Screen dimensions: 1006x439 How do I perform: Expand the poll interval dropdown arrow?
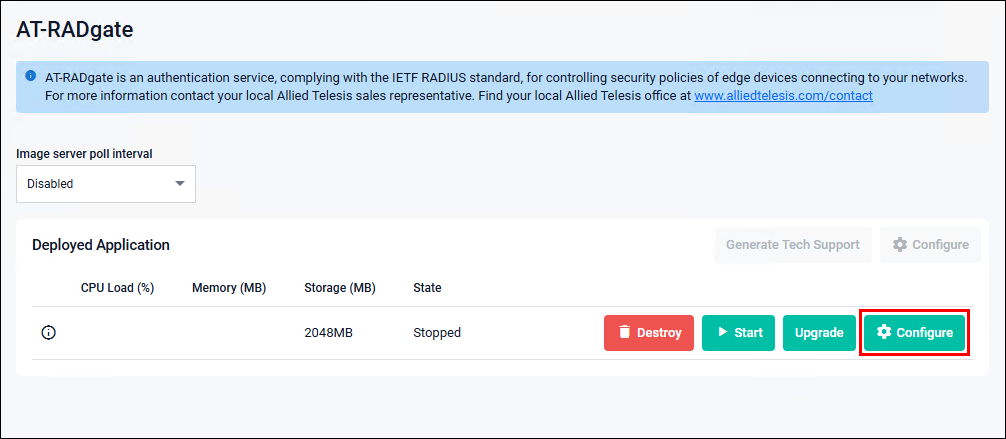[180, 184]
